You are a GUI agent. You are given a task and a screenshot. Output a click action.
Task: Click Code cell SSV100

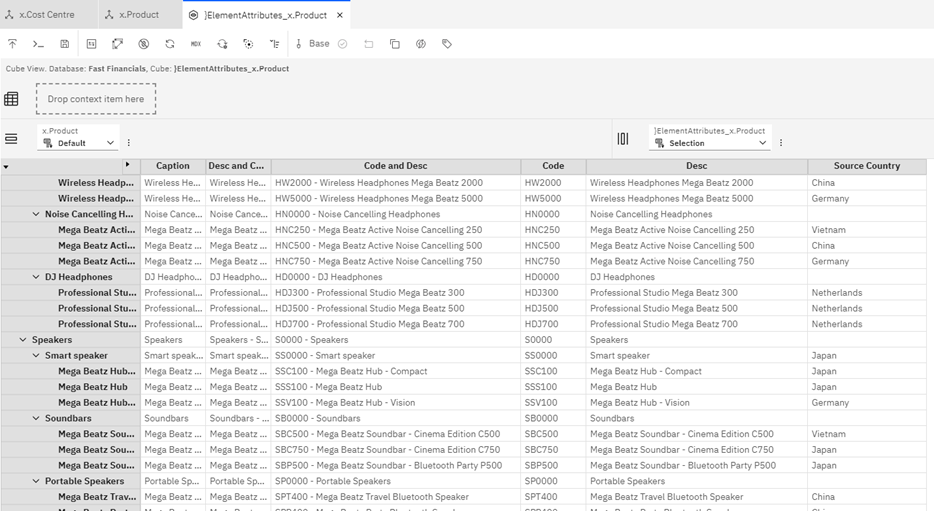click(x=553, y=403)
